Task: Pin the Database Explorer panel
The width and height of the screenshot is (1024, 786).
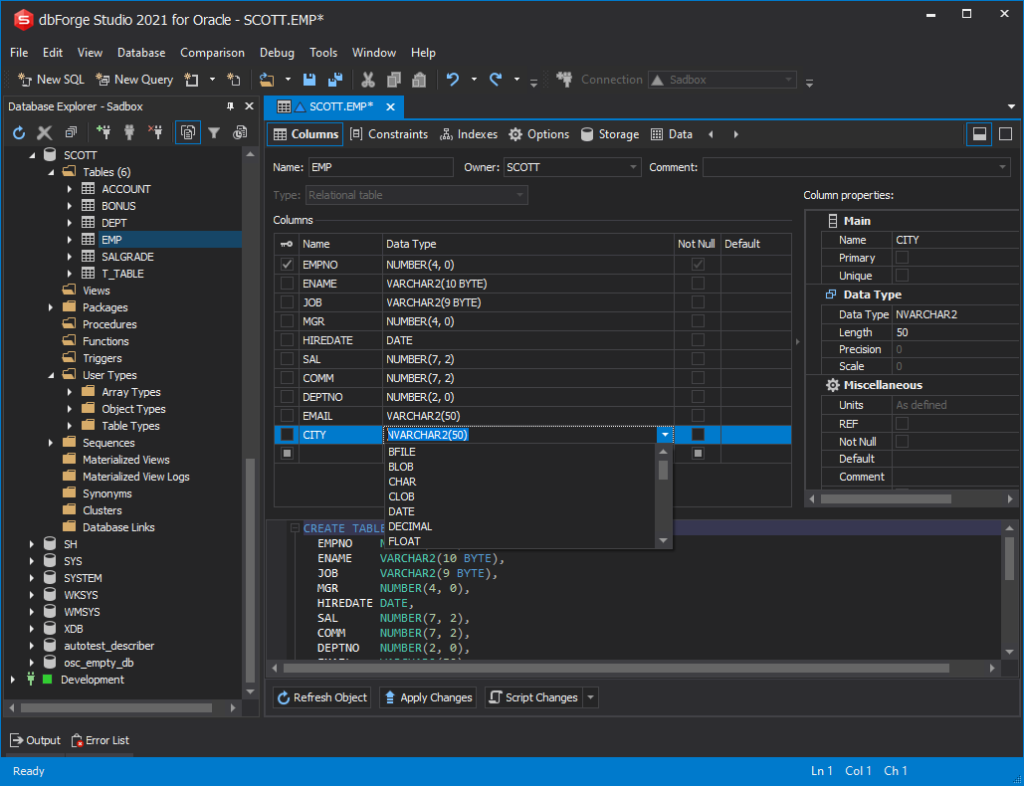Action: (230, 105)
